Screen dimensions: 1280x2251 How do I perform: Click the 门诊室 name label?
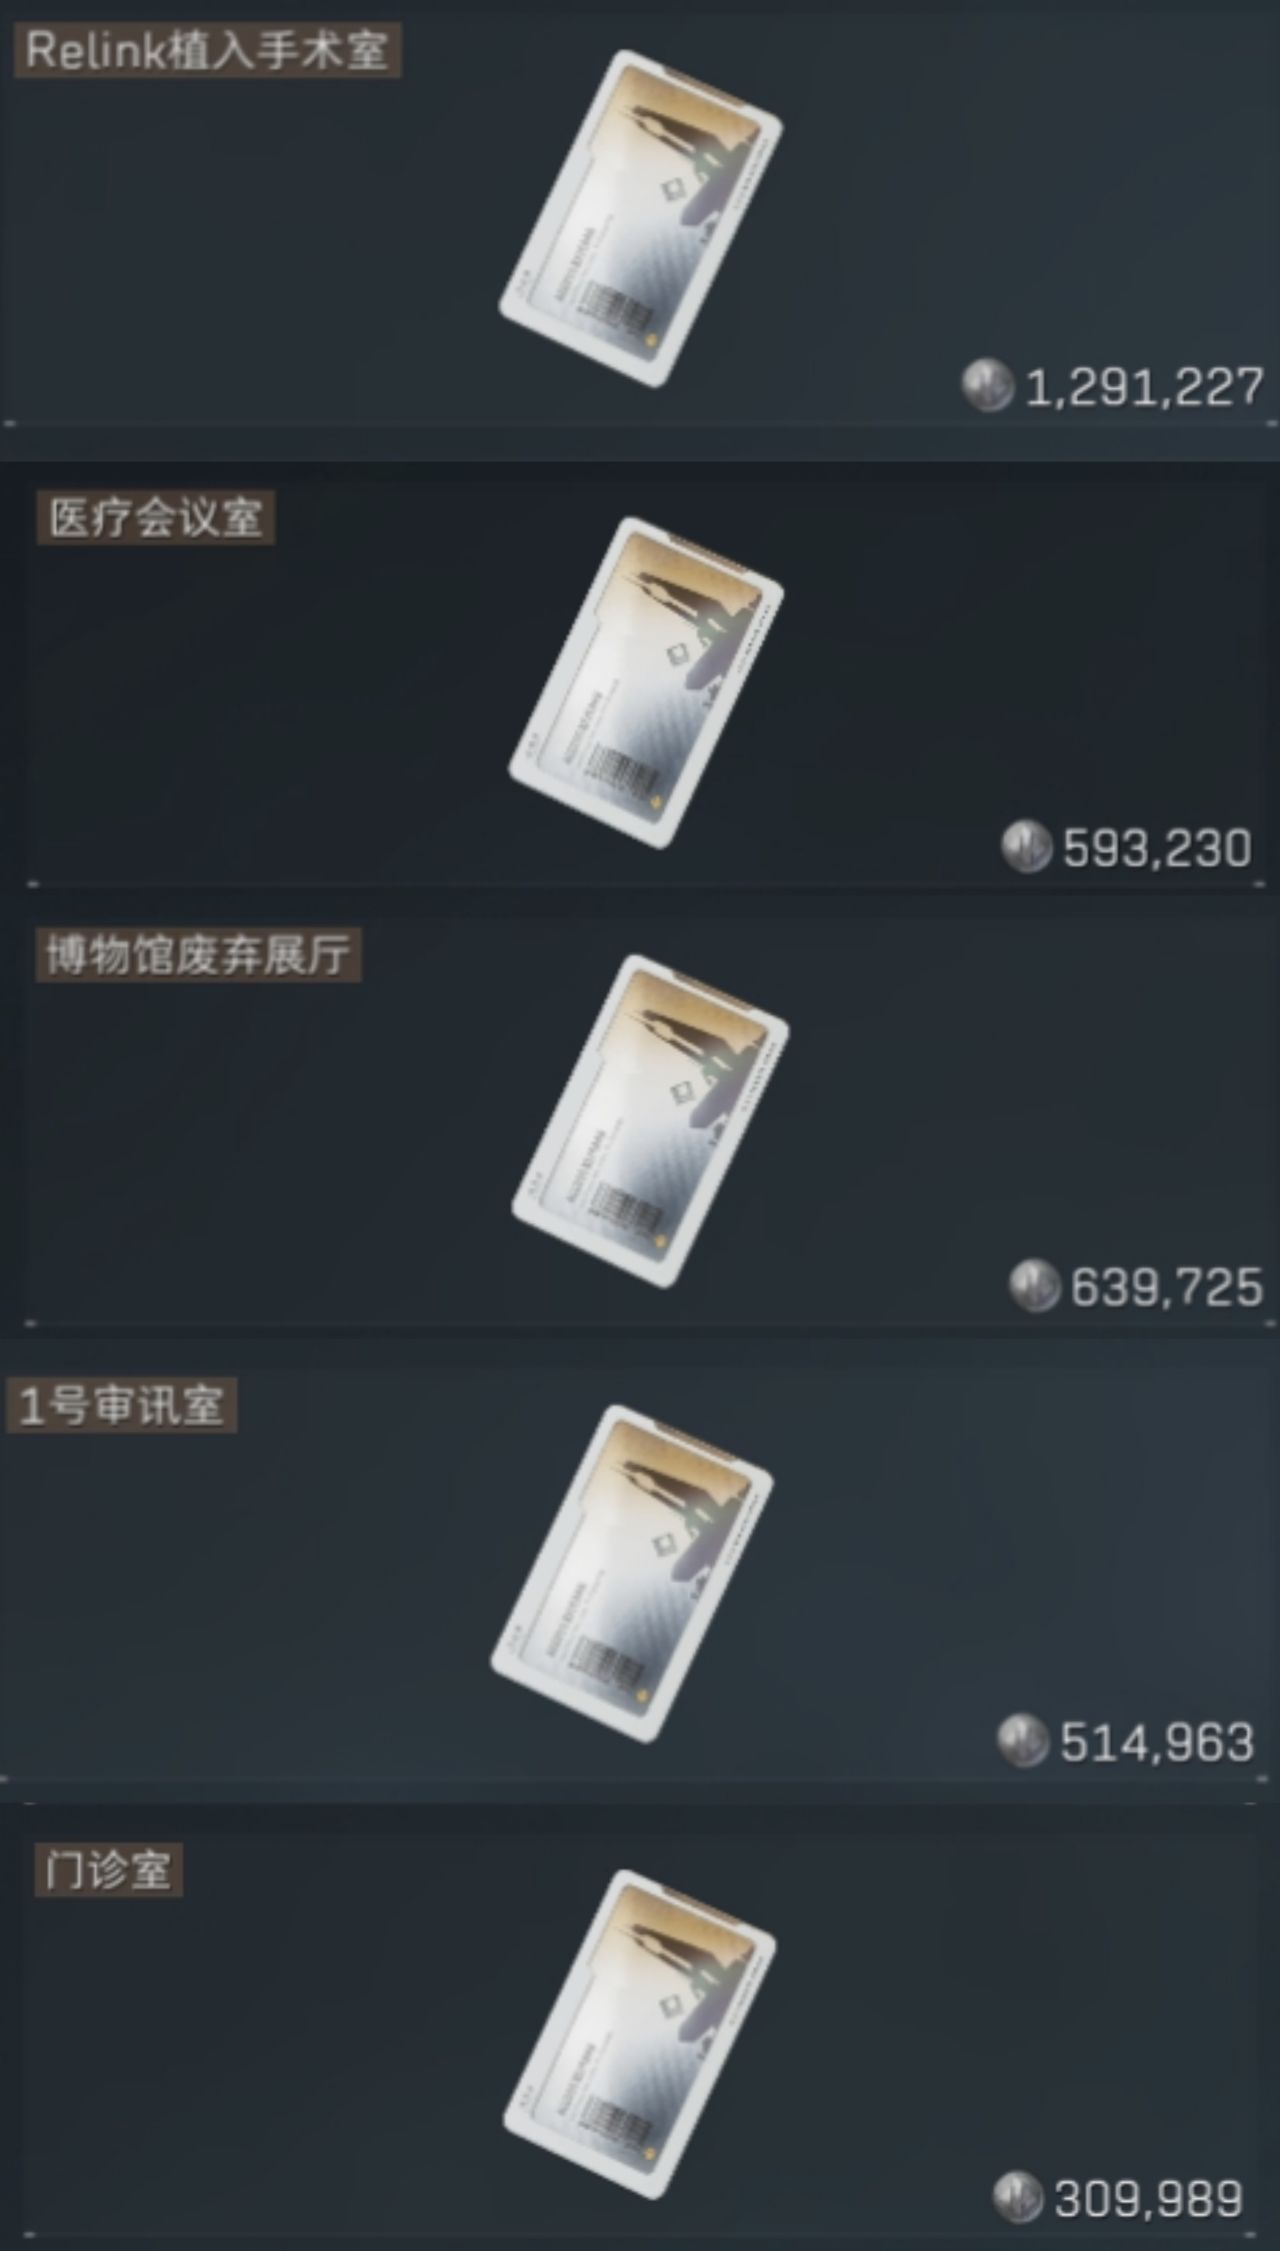[x=109, y=1870]
